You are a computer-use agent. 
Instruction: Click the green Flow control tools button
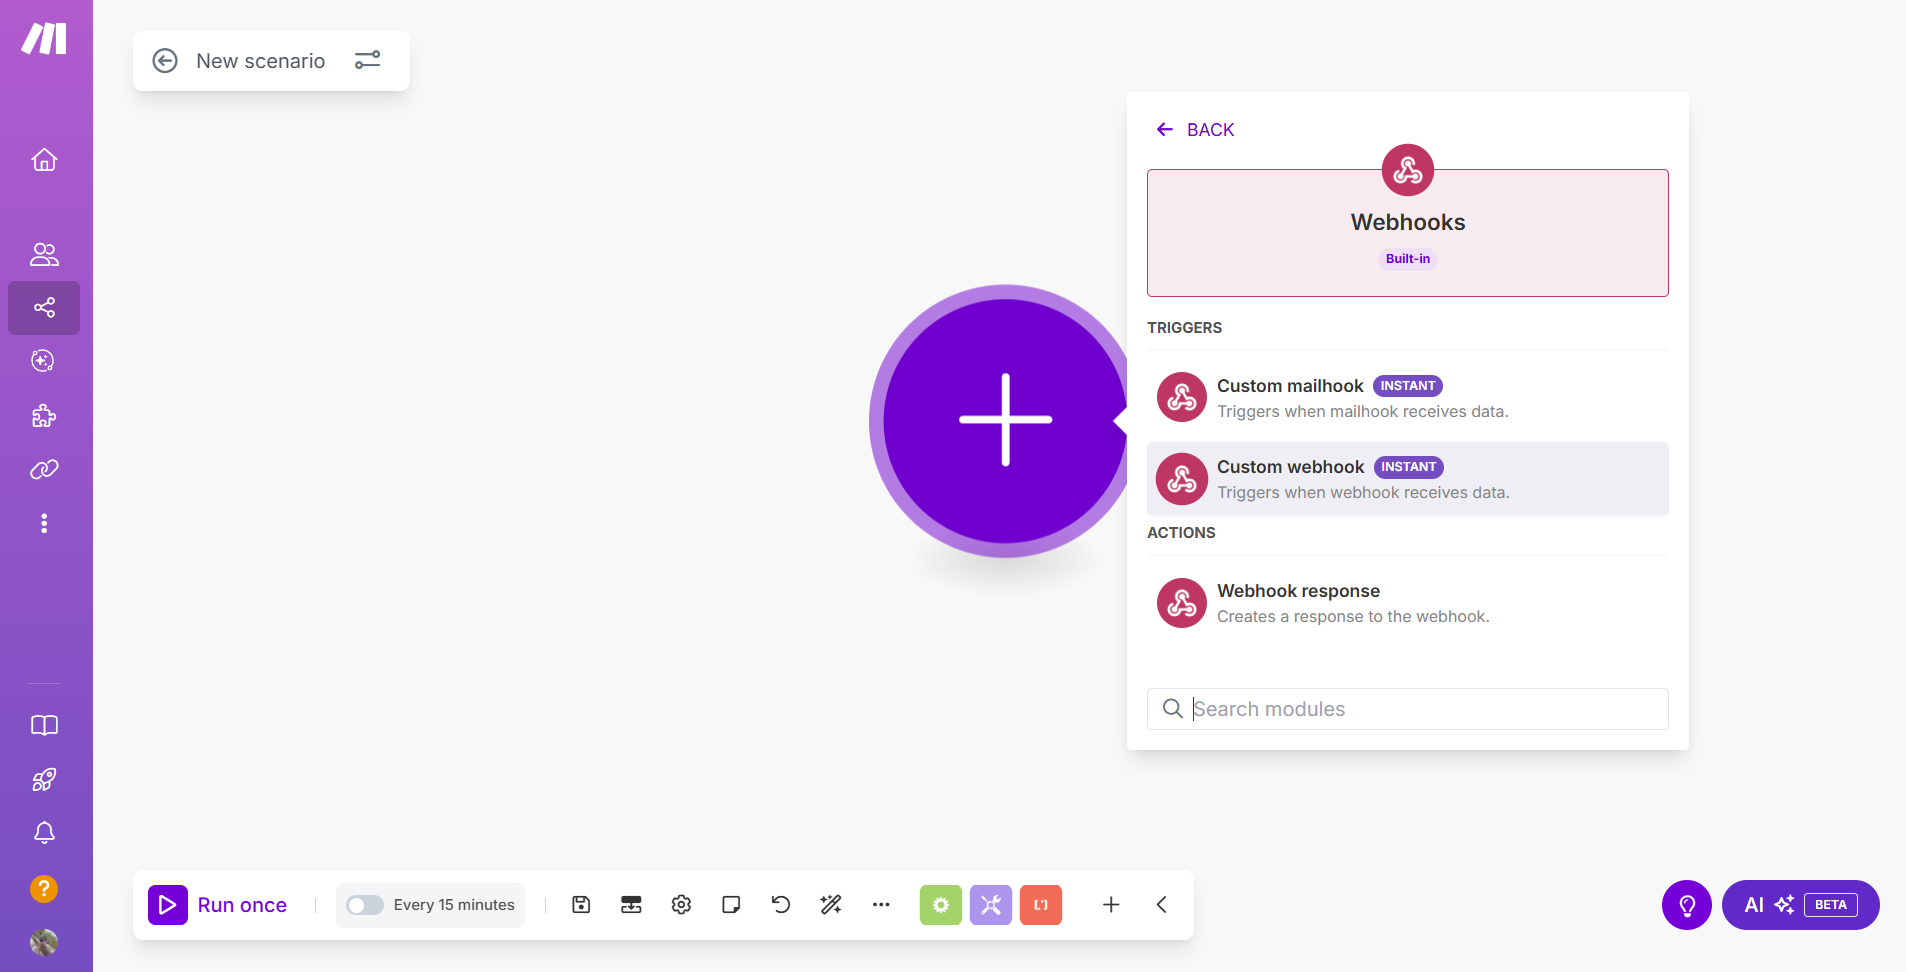point(941,905)
